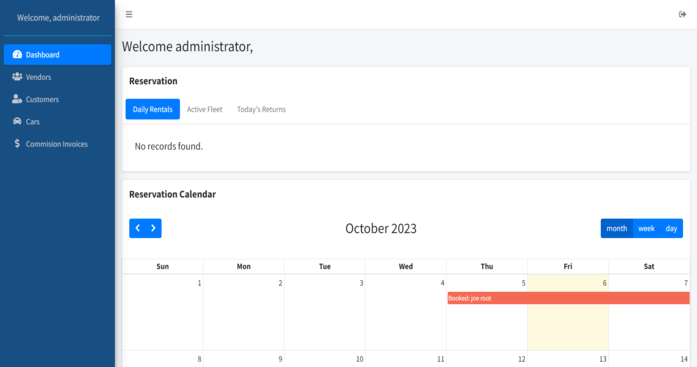Open the Today's Returns tab
Viewport: 697px width, 367px height.
pos(261,109)
